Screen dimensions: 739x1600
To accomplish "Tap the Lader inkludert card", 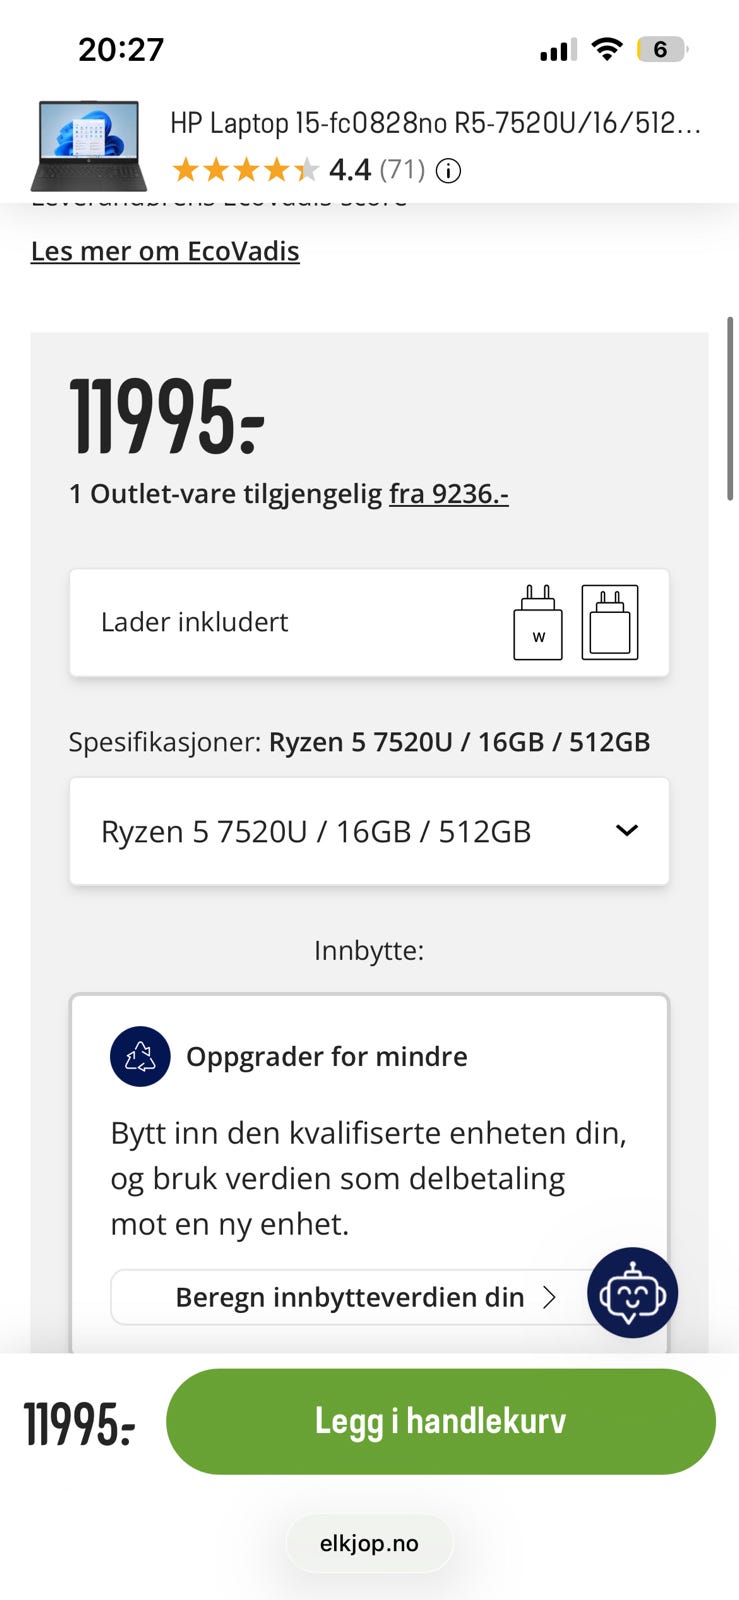I will (369, 623).
